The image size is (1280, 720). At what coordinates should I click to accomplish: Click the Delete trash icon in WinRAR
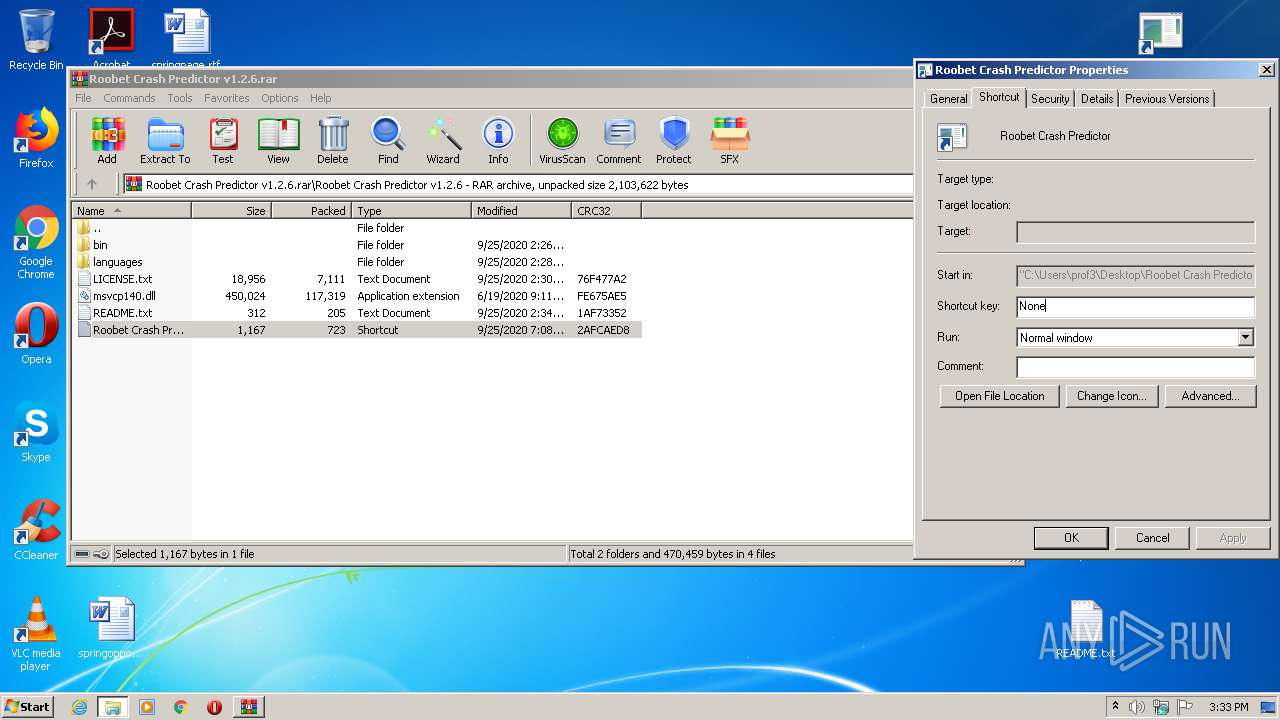point(333,141)
